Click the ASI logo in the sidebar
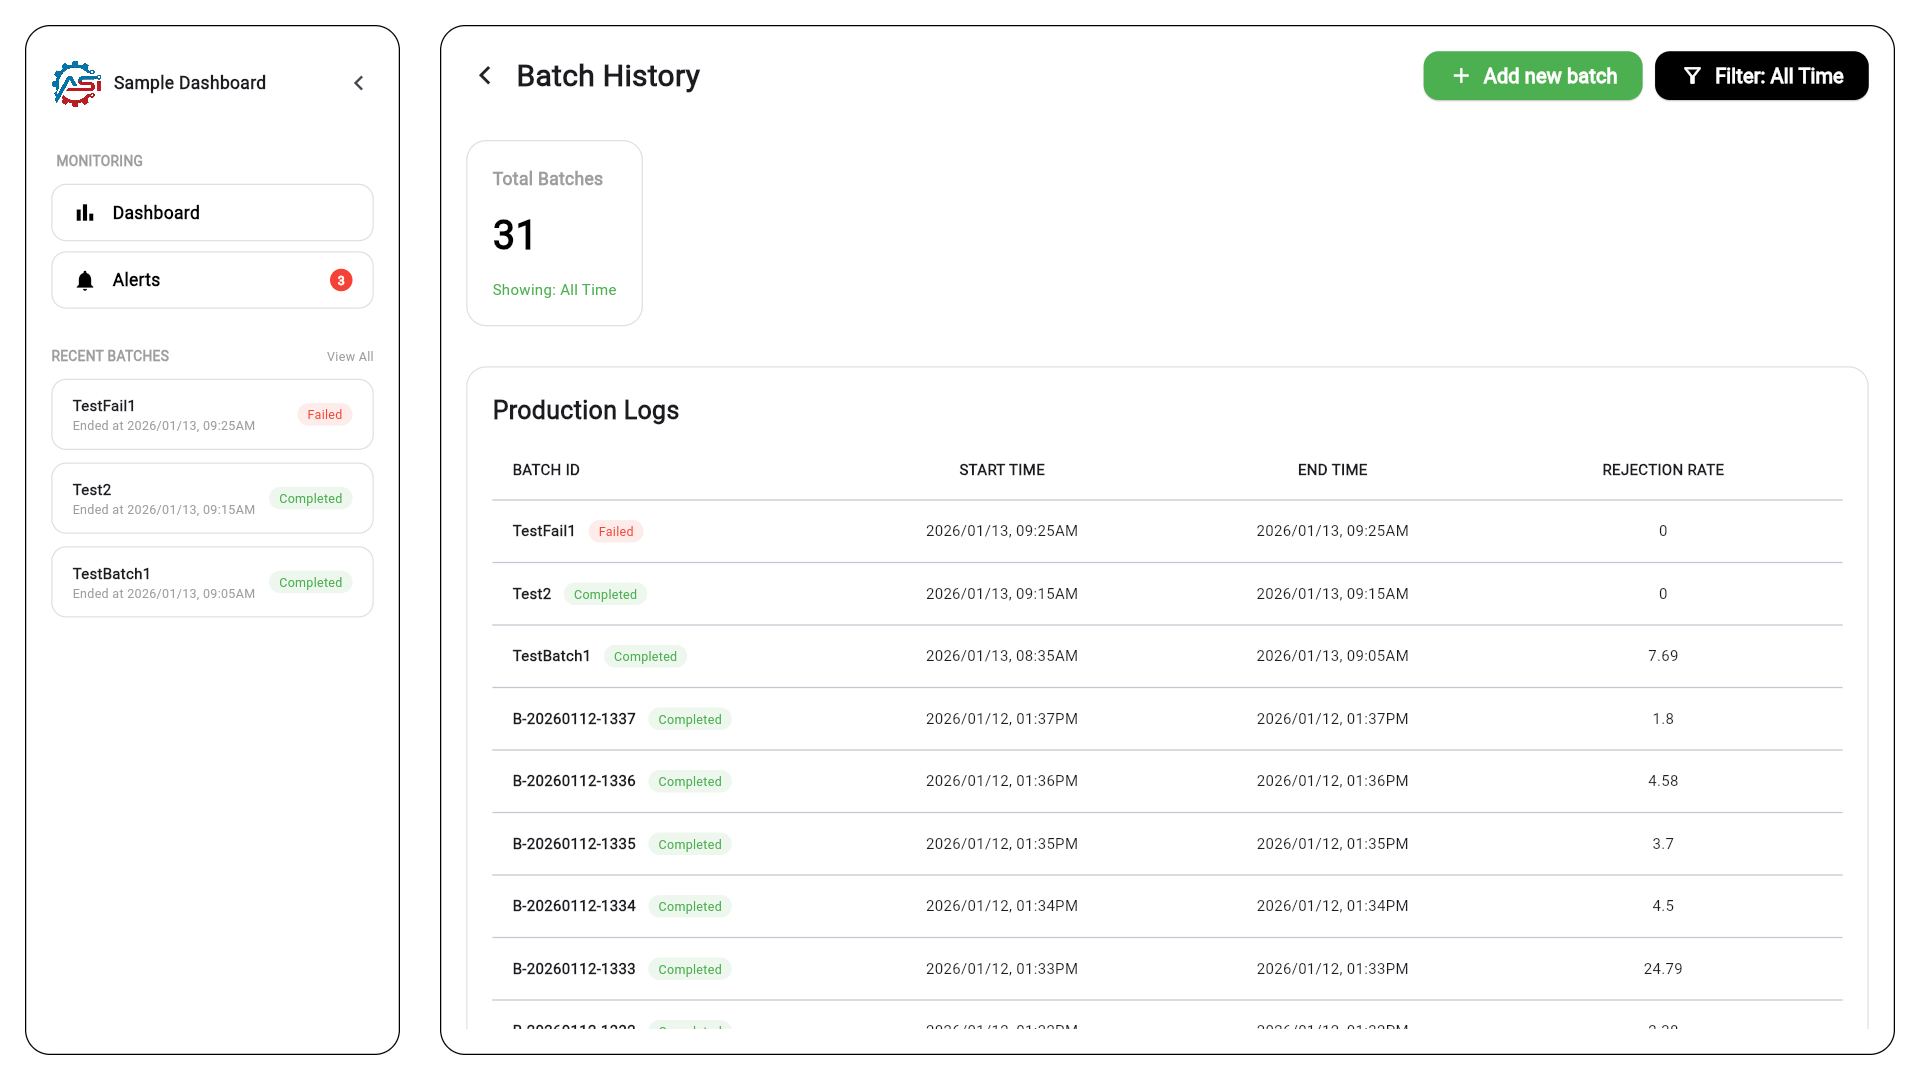This screenshot has width=1920, height=1080. 75,83
